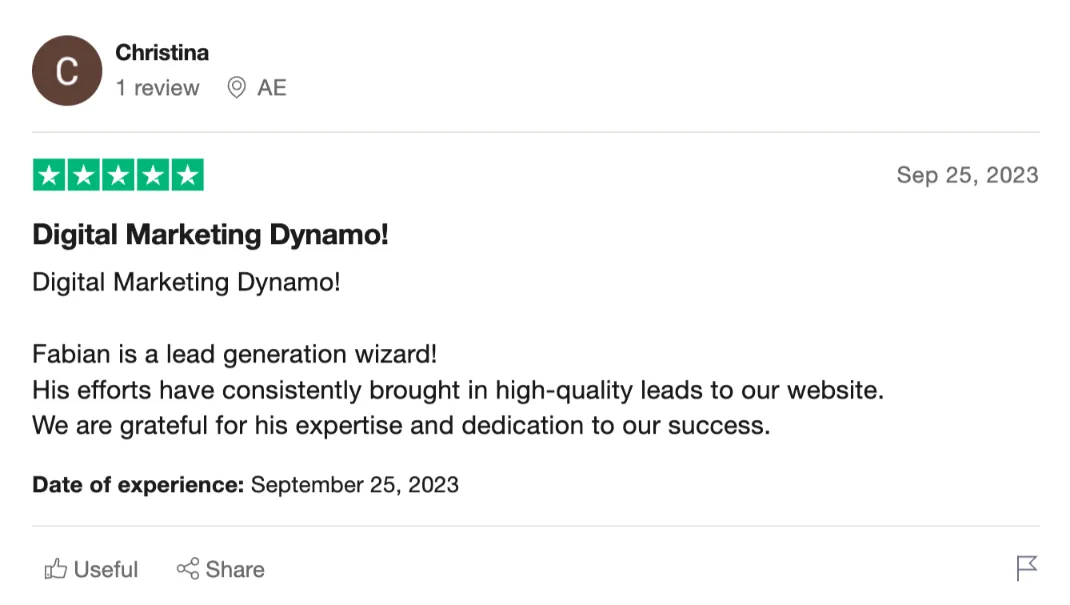1070x605 pixels.
Task: Click the "1 review" count text
Action: (157, 88)
